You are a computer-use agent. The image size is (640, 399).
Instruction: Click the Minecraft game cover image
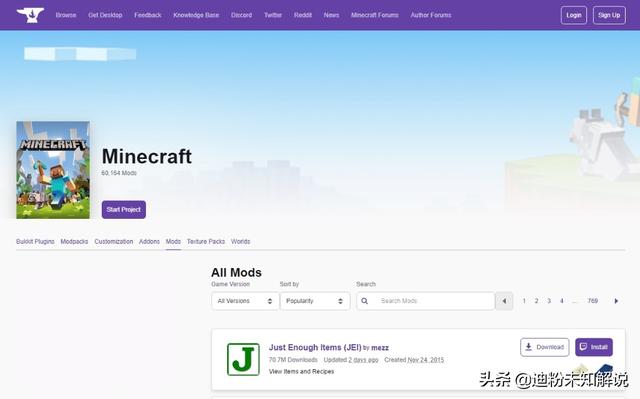pos(53,170)
